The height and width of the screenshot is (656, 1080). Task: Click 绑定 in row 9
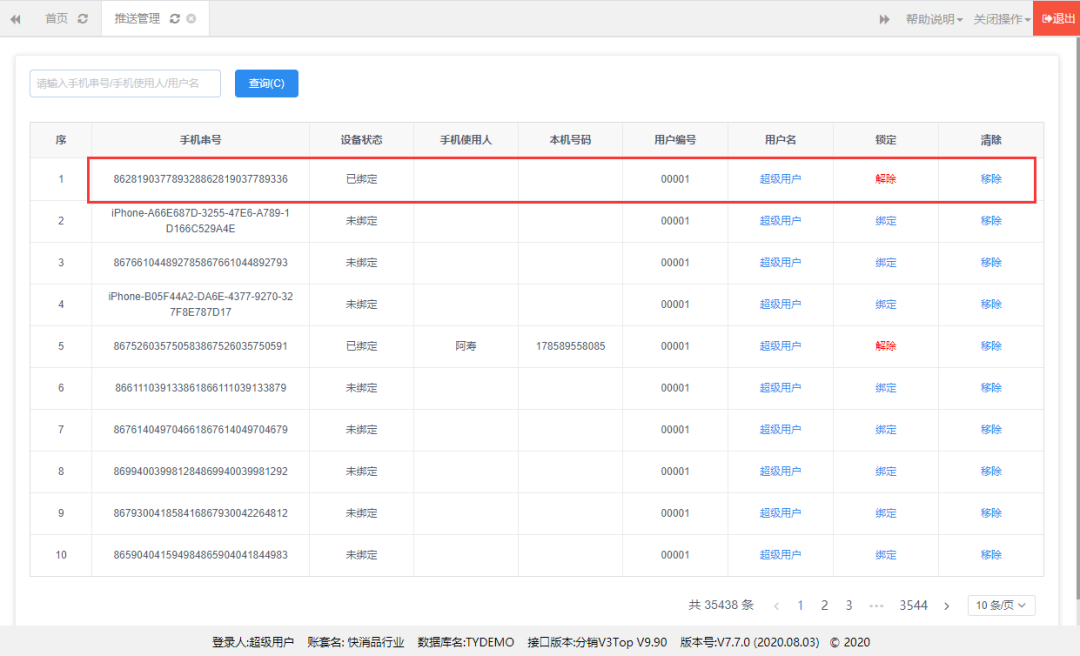pyautogui.click(x=886, y=513)
